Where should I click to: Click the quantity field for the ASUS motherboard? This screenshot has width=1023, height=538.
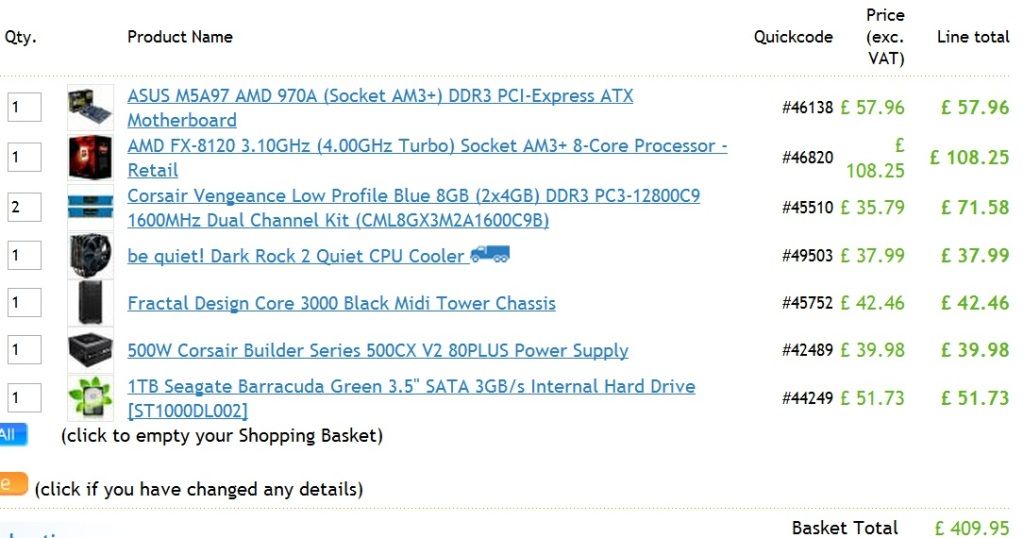(24, 107)
